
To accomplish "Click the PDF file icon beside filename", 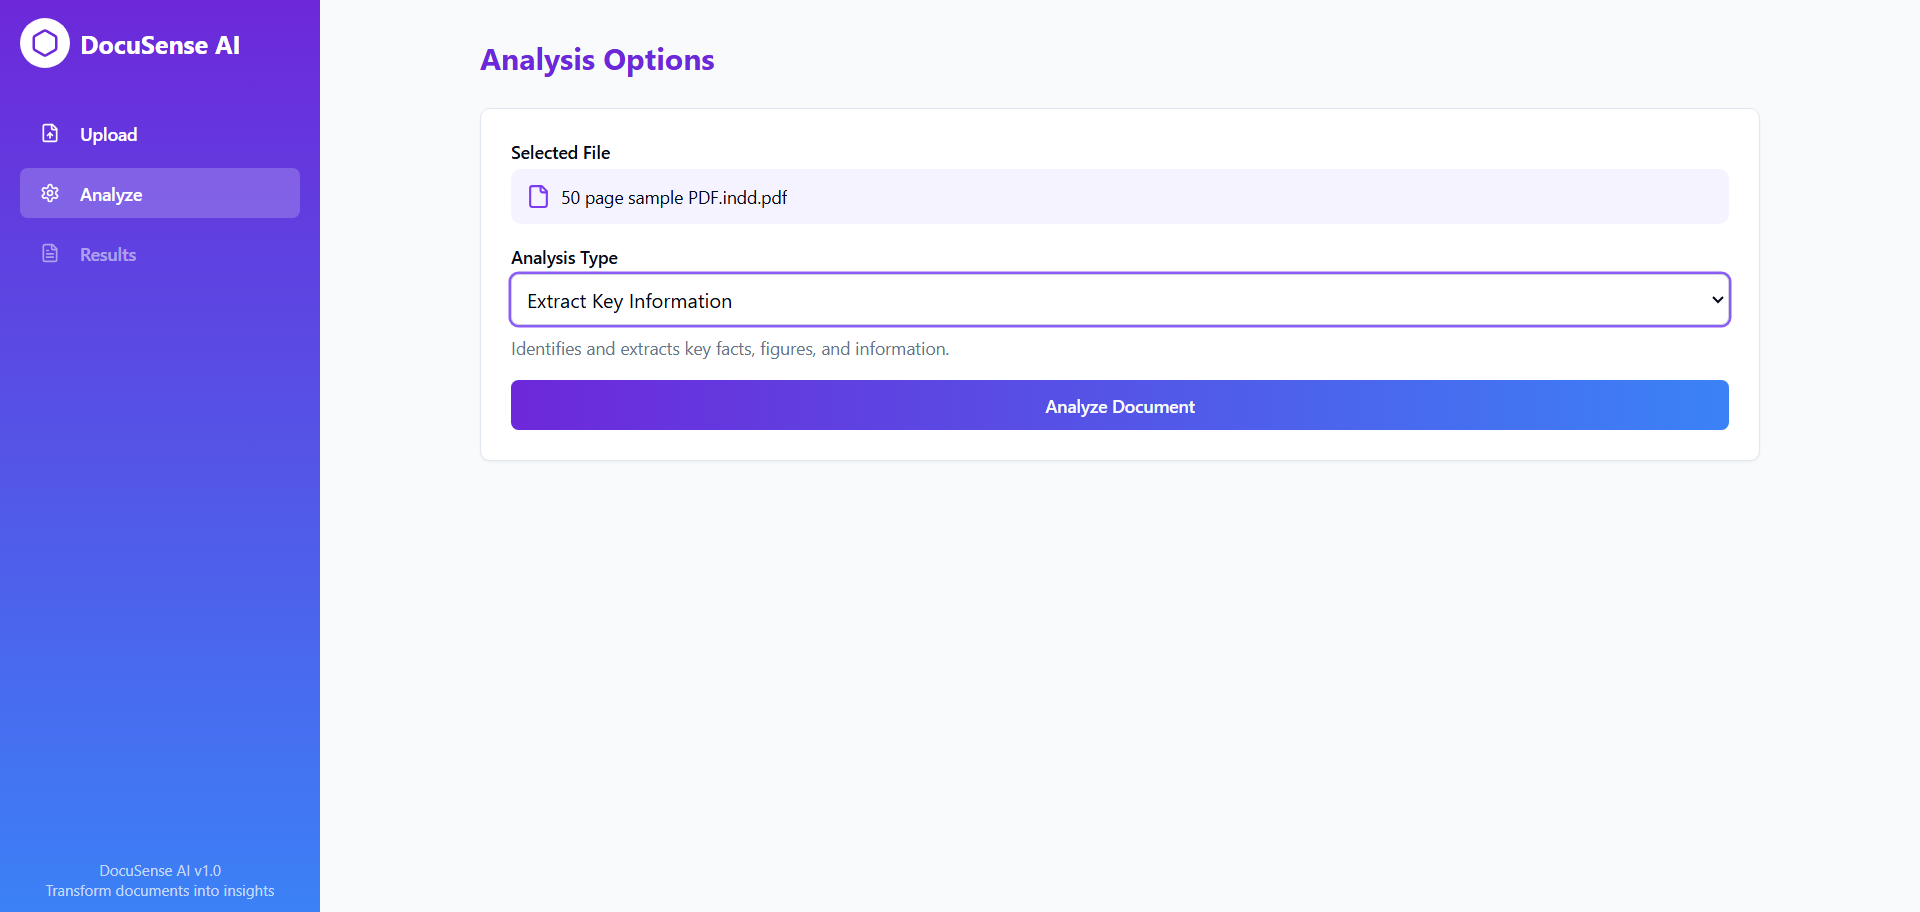I will [538, 196].
